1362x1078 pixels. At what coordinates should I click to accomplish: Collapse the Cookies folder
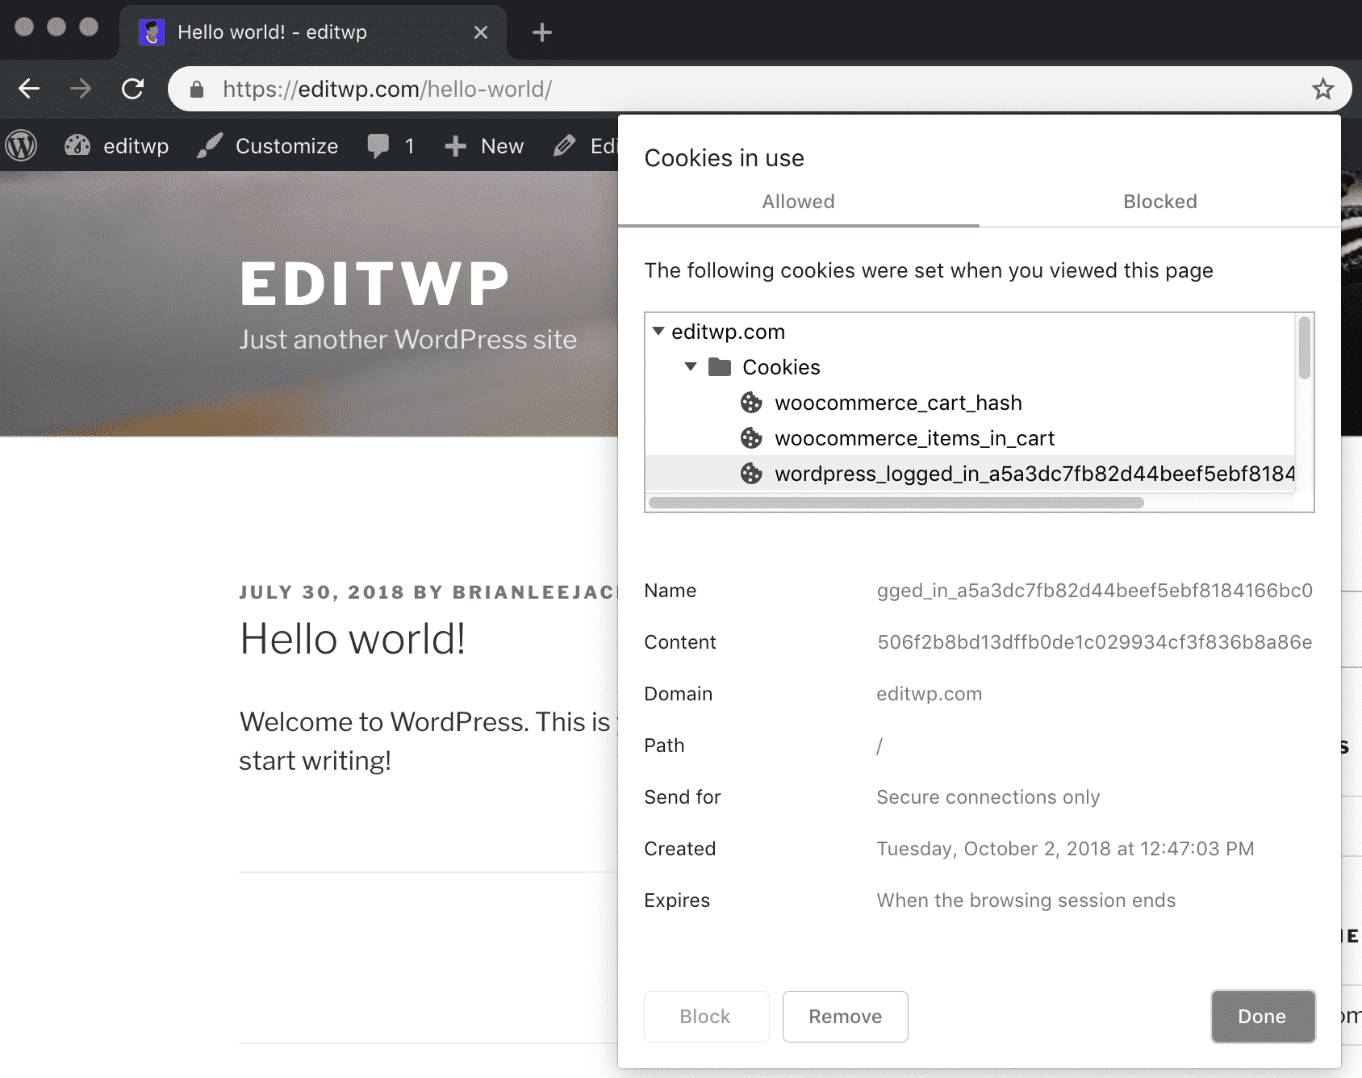690,367
